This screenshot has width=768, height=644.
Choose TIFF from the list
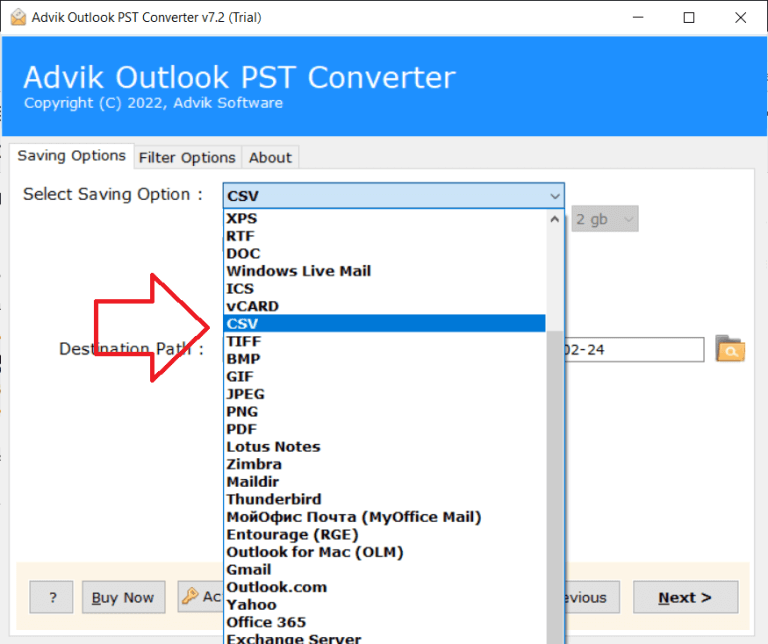384,341
